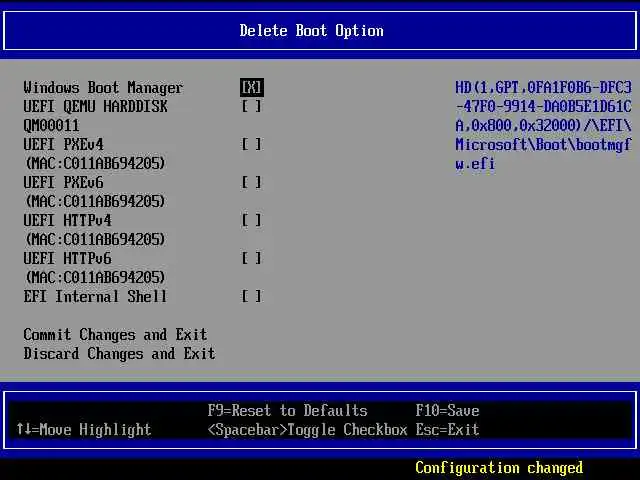The image size is (640, 480).
Task: Select the UEFI HTTPv4 checkbox
Action: (252, 220)
